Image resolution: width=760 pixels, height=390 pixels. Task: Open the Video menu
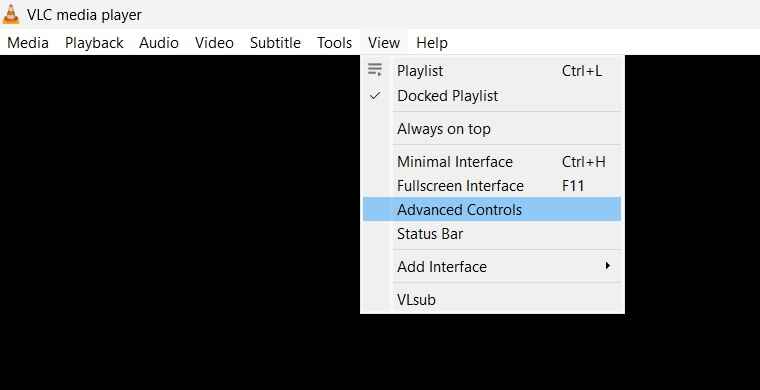point(214,43)
